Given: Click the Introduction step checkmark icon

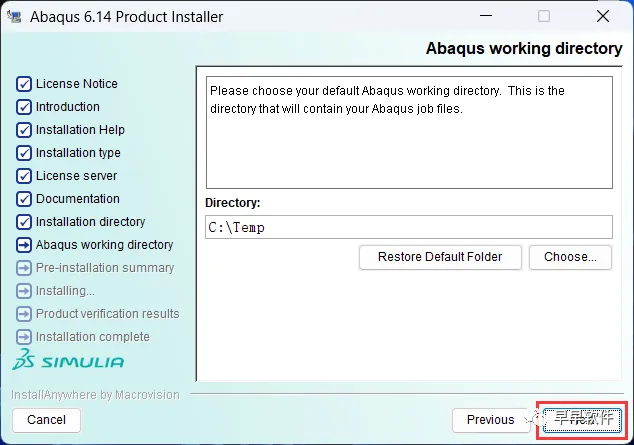Looking at the screenshot, I should click(24, 107).
